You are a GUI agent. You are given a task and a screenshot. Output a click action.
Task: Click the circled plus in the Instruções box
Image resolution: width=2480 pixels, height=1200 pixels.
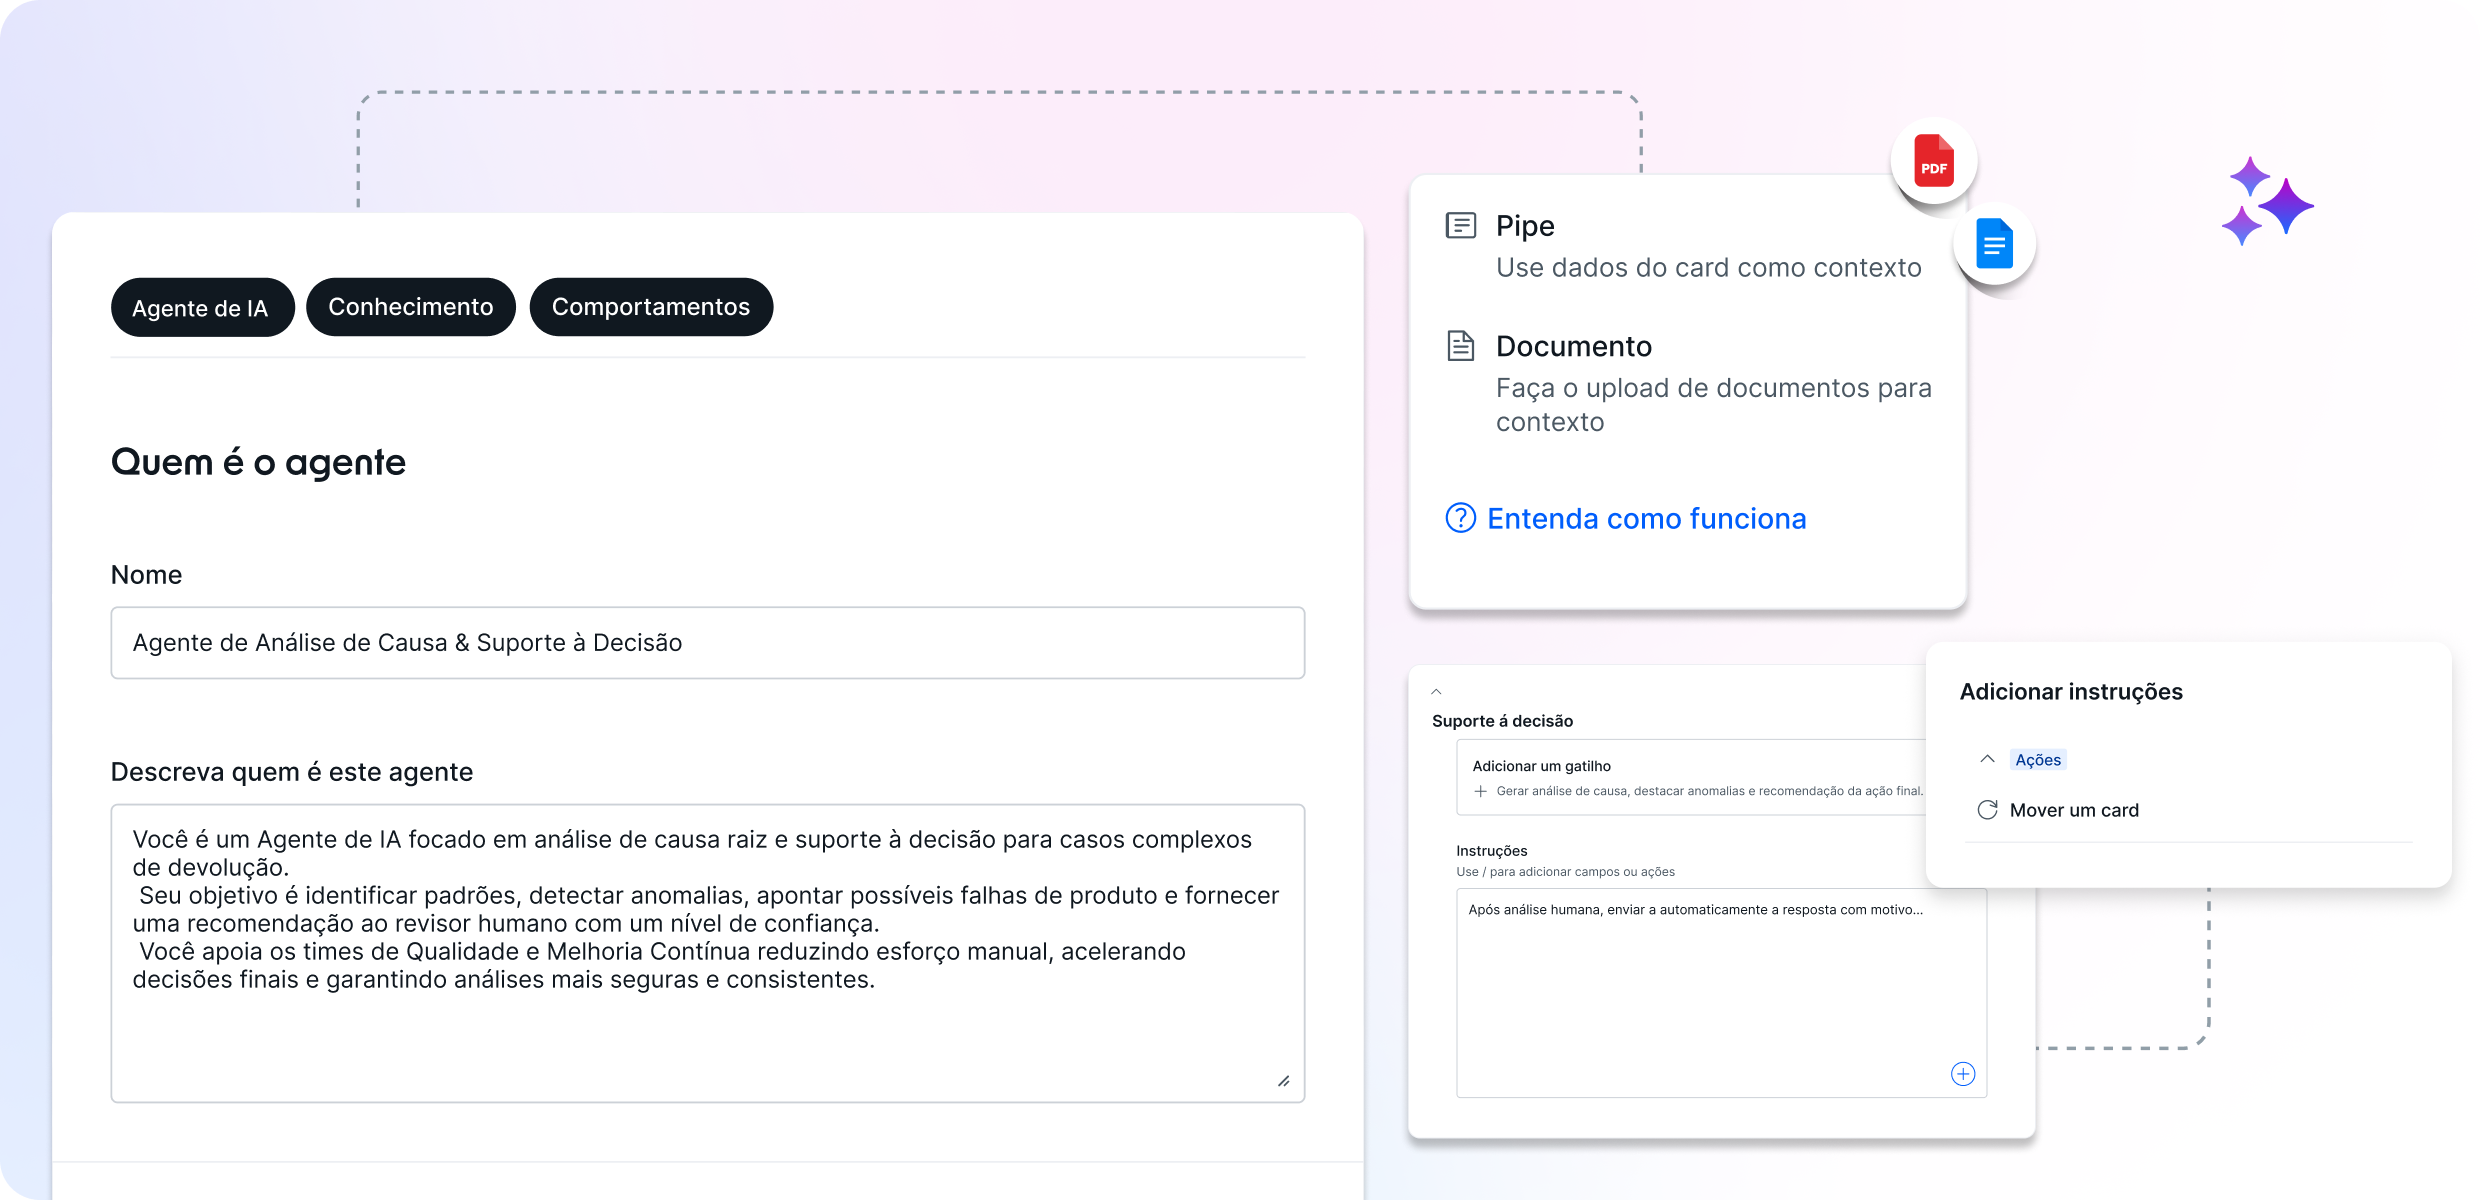click(1962, 1074)
